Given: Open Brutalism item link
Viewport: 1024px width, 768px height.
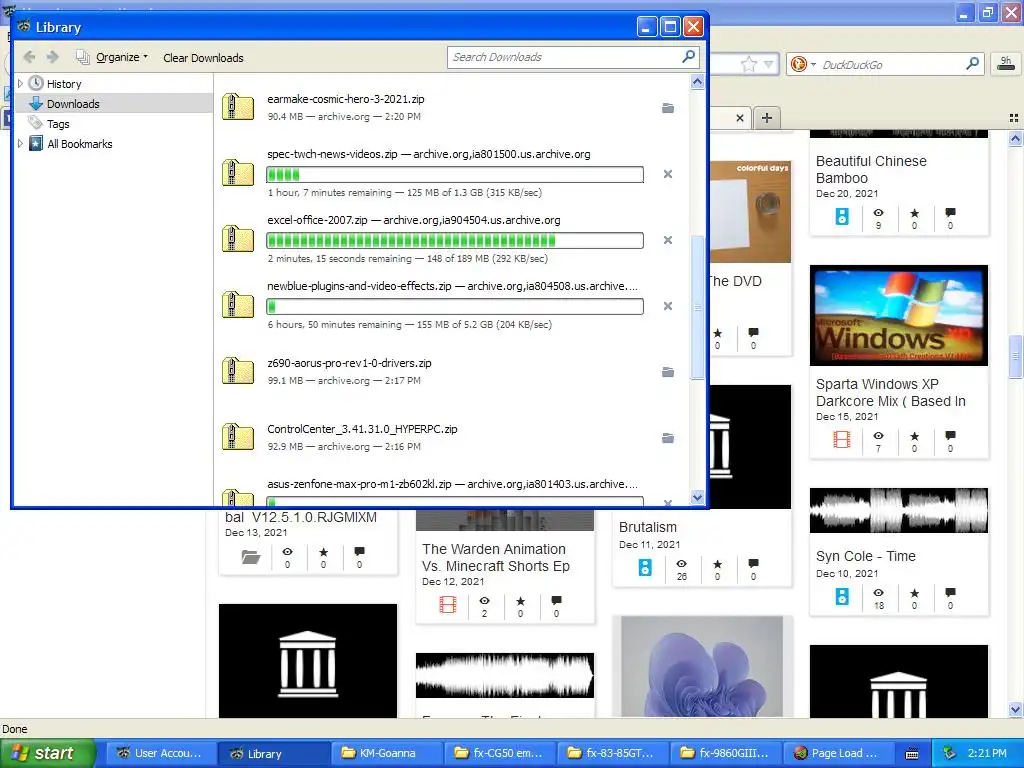Looking at the screenshot, I should (648, 527).
